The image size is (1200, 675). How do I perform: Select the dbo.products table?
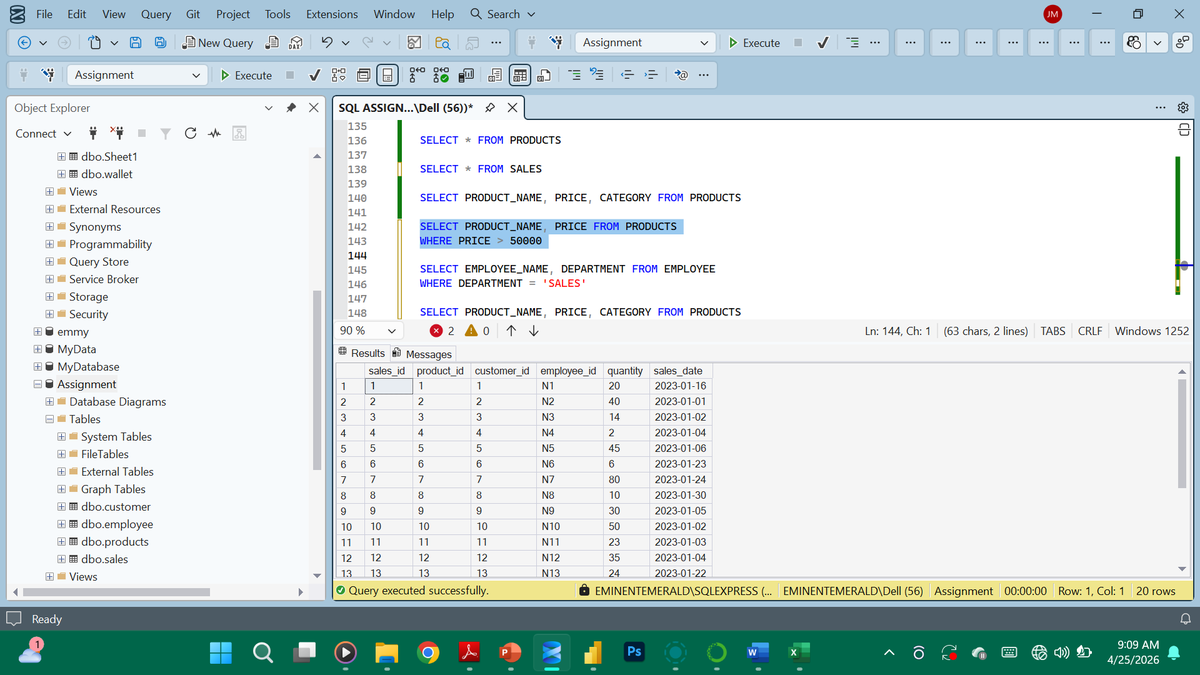coord(114,542)
